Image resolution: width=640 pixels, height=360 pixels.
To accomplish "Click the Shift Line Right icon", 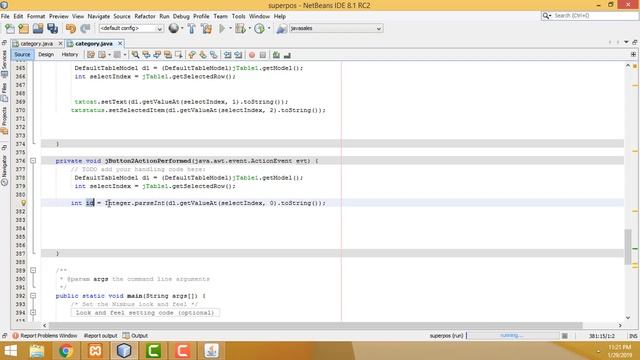I will pyautogui.click(x=238, y=55).
